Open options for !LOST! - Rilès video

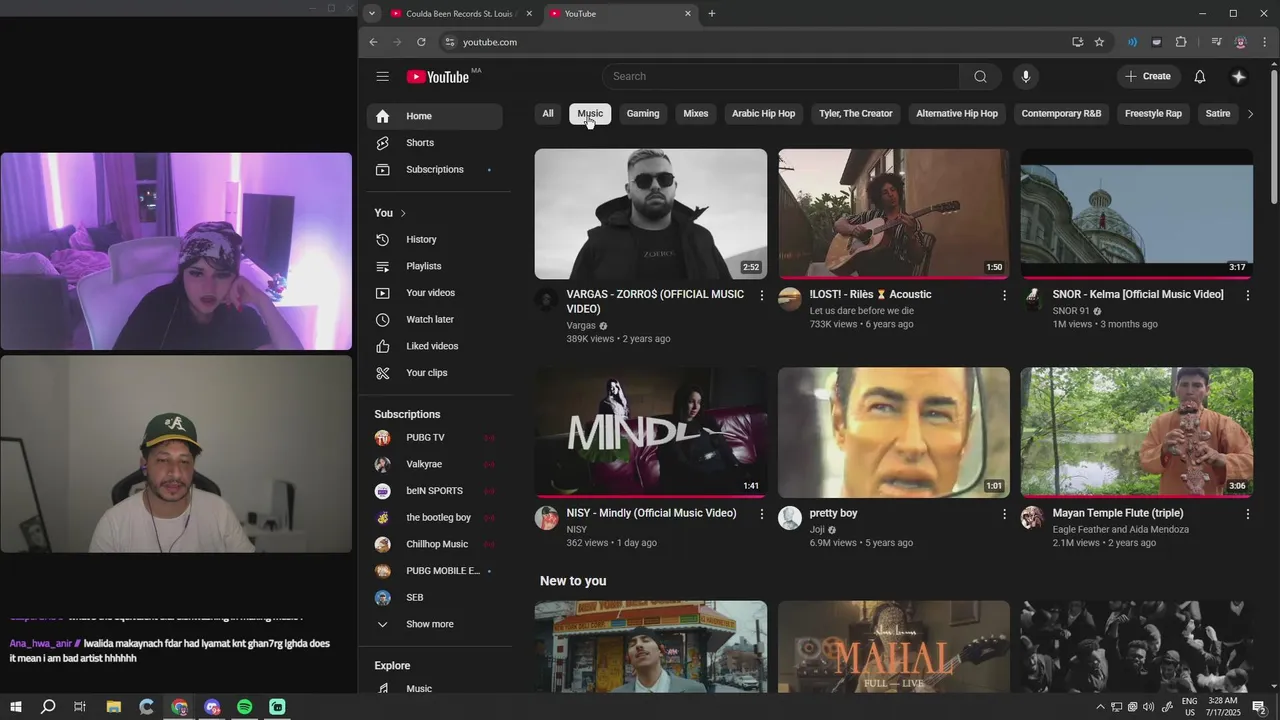tap(1005, 295)
